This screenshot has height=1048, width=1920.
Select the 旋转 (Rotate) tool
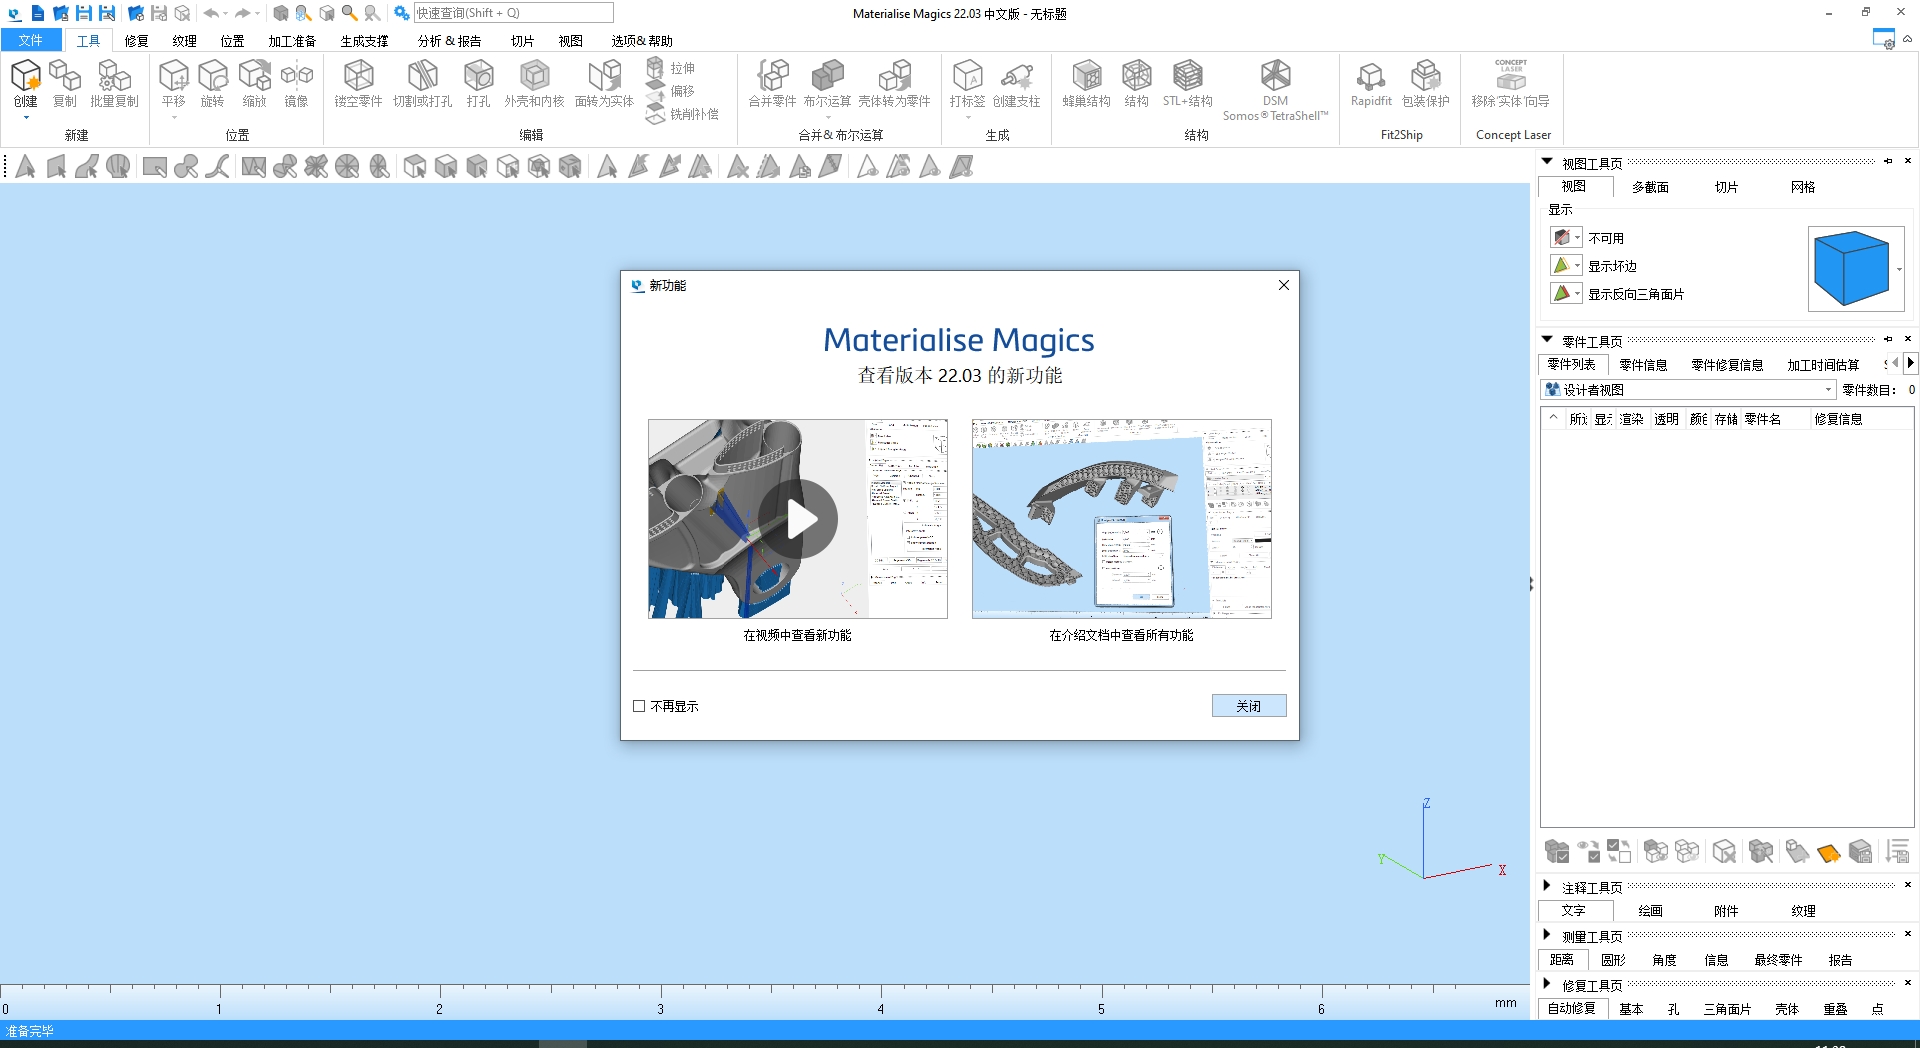[212, 85]
